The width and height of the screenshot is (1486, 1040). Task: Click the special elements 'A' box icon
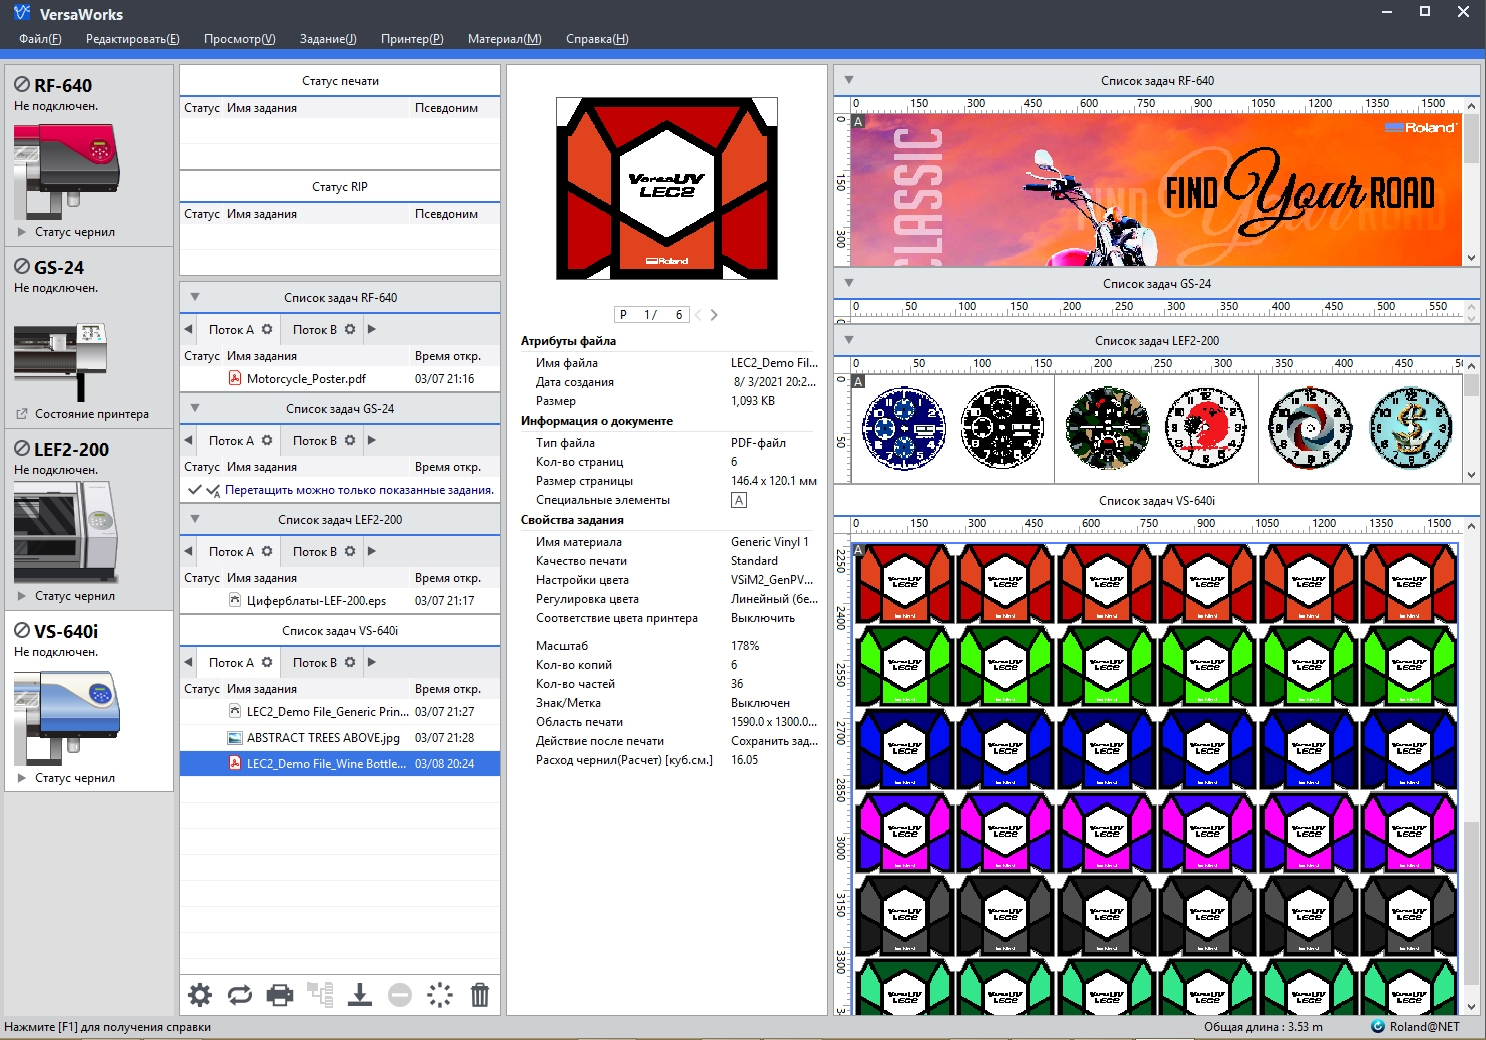pos(739,500)
